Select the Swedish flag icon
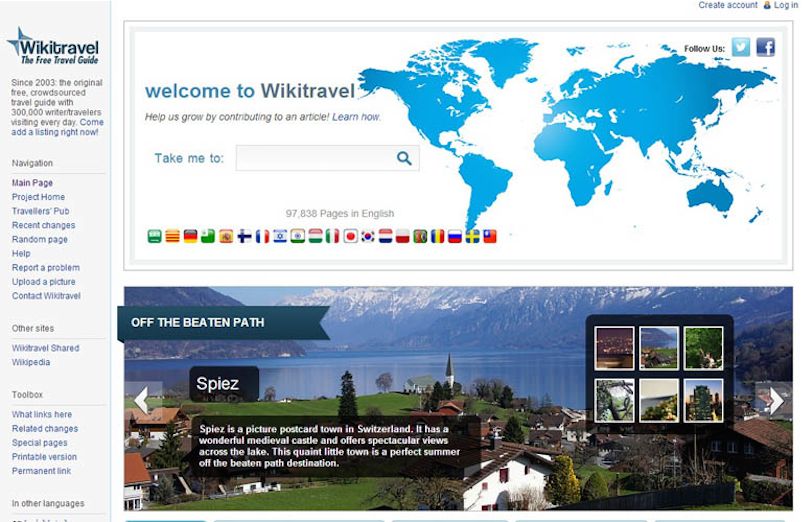 tap(472, 236)
